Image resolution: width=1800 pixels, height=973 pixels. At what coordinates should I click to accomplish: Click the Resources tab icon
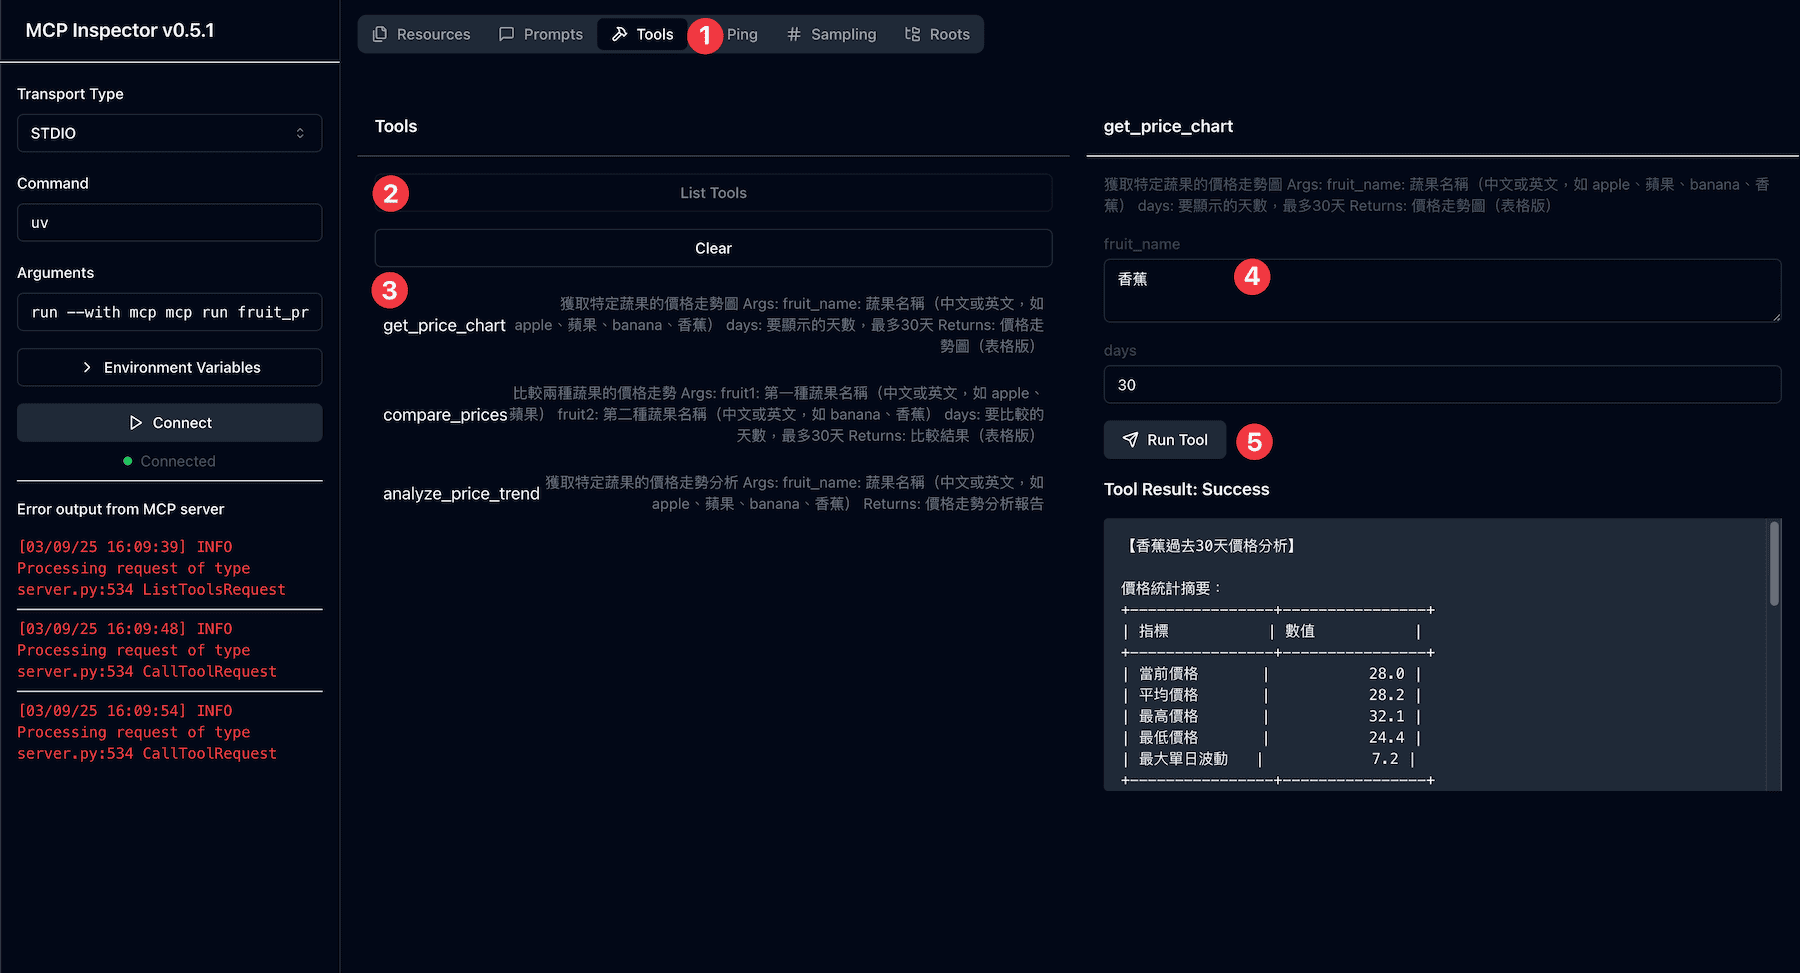(x=380, y=34)
